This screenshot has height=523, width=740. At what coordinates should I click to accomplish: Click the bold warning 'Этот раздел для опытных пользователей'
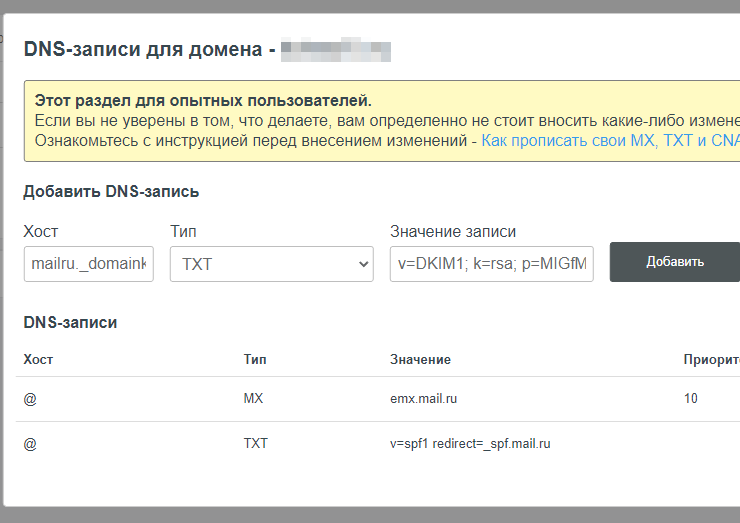pyautogui.click(x=202, y=101)
